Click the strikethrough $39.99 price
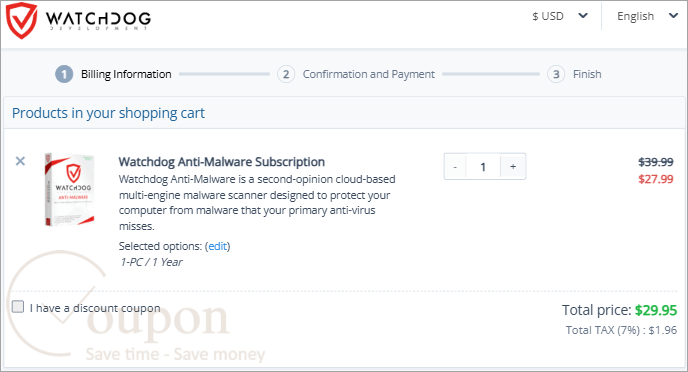688x372 pixels. click(x=656, y=162)
